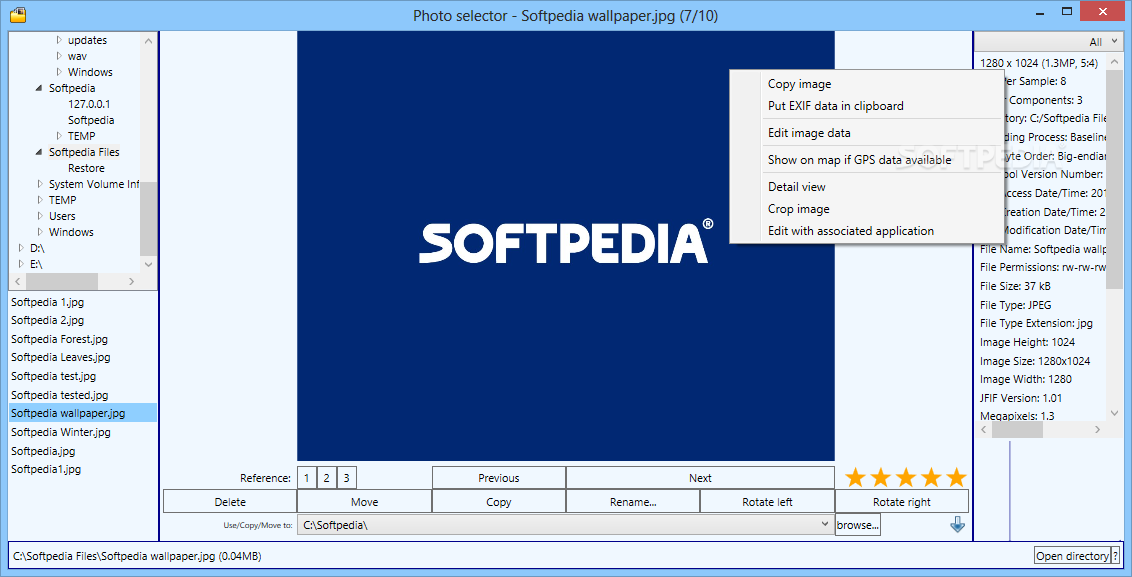Image resolution: width=1132 pixels, height=577 pixels.
Task: Select the 127.0.0.1 folder
Action: pos(89,104)
